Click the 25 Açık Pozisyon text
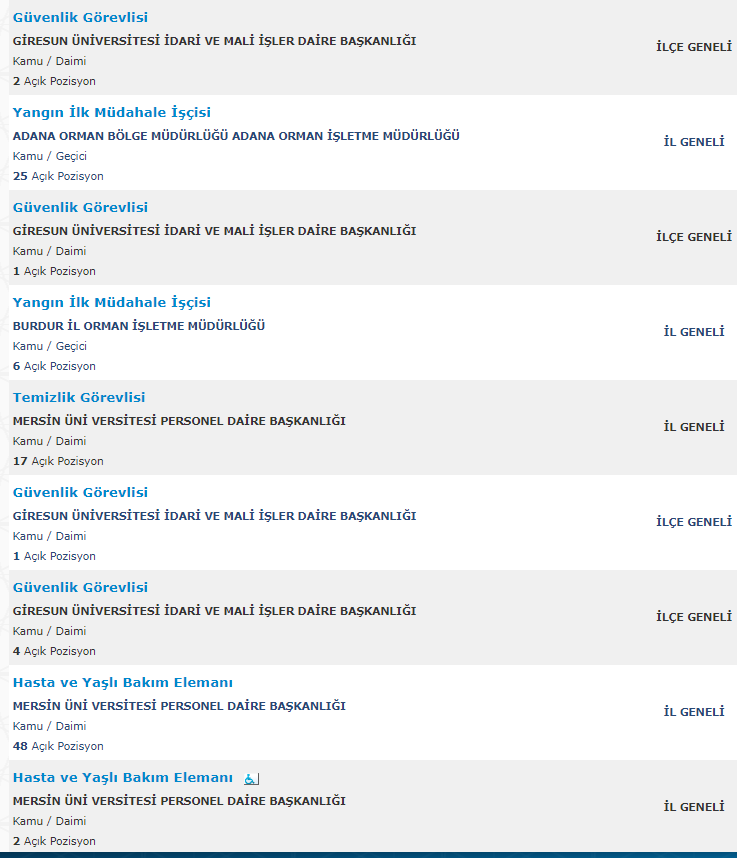The image size is (737, 858). pyautogui.click(x=58, y=176)
